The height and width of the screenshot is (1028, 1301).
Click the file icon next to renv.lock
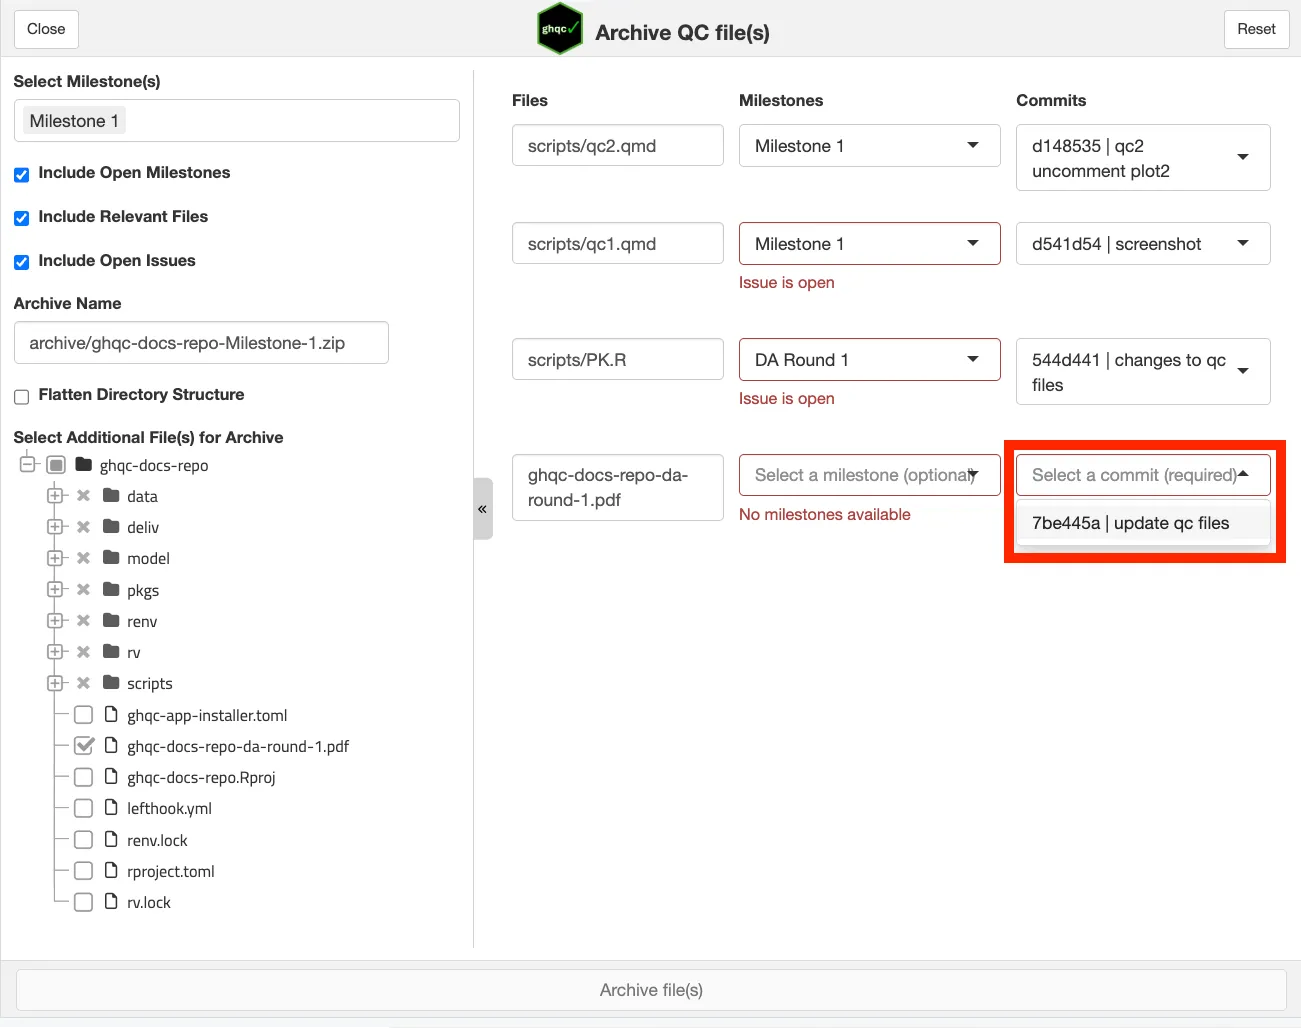[x=111, y=840]
